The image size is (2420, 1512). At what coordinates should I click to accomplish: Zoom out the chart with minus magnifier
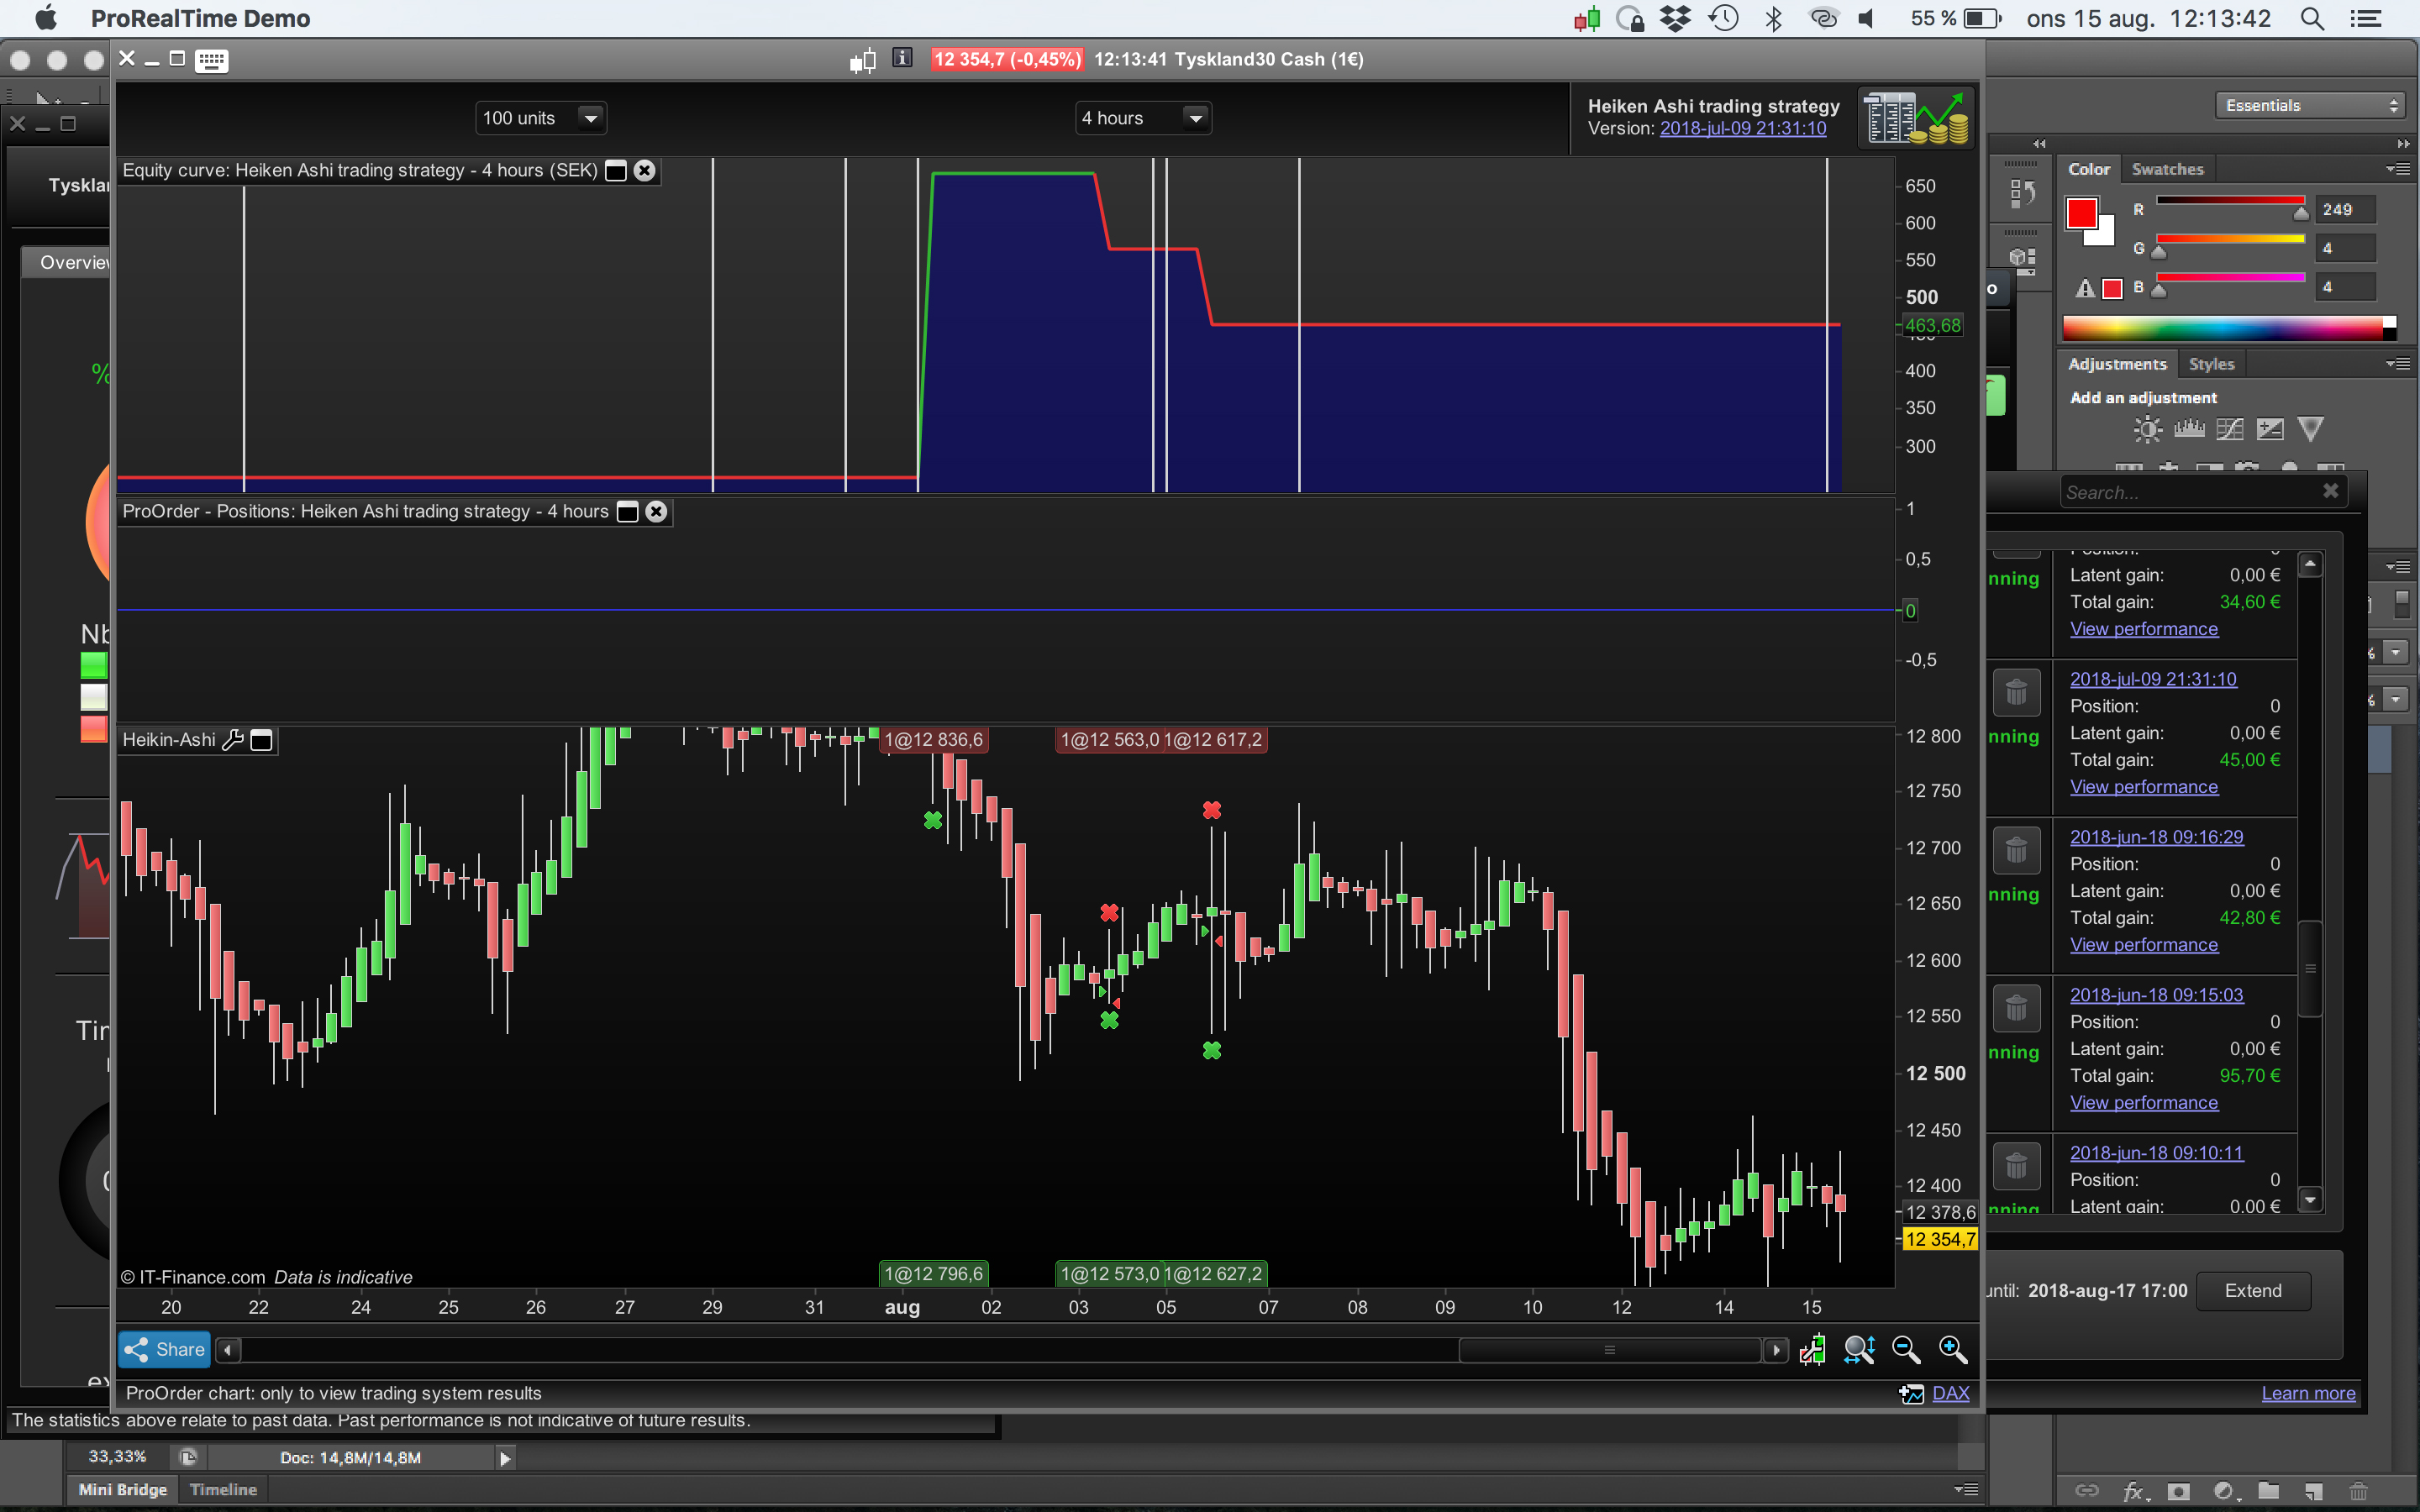click(1906, 1350)
